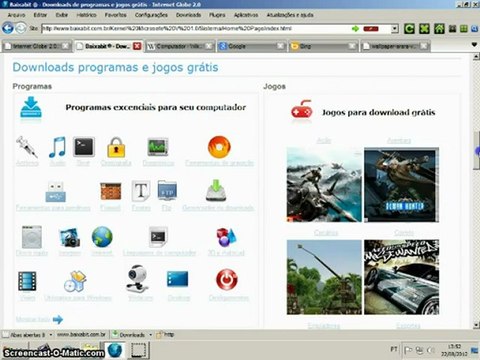Close the active Baixabit tab
Viewport: 480px width, 360px height.
click(137, 46)
